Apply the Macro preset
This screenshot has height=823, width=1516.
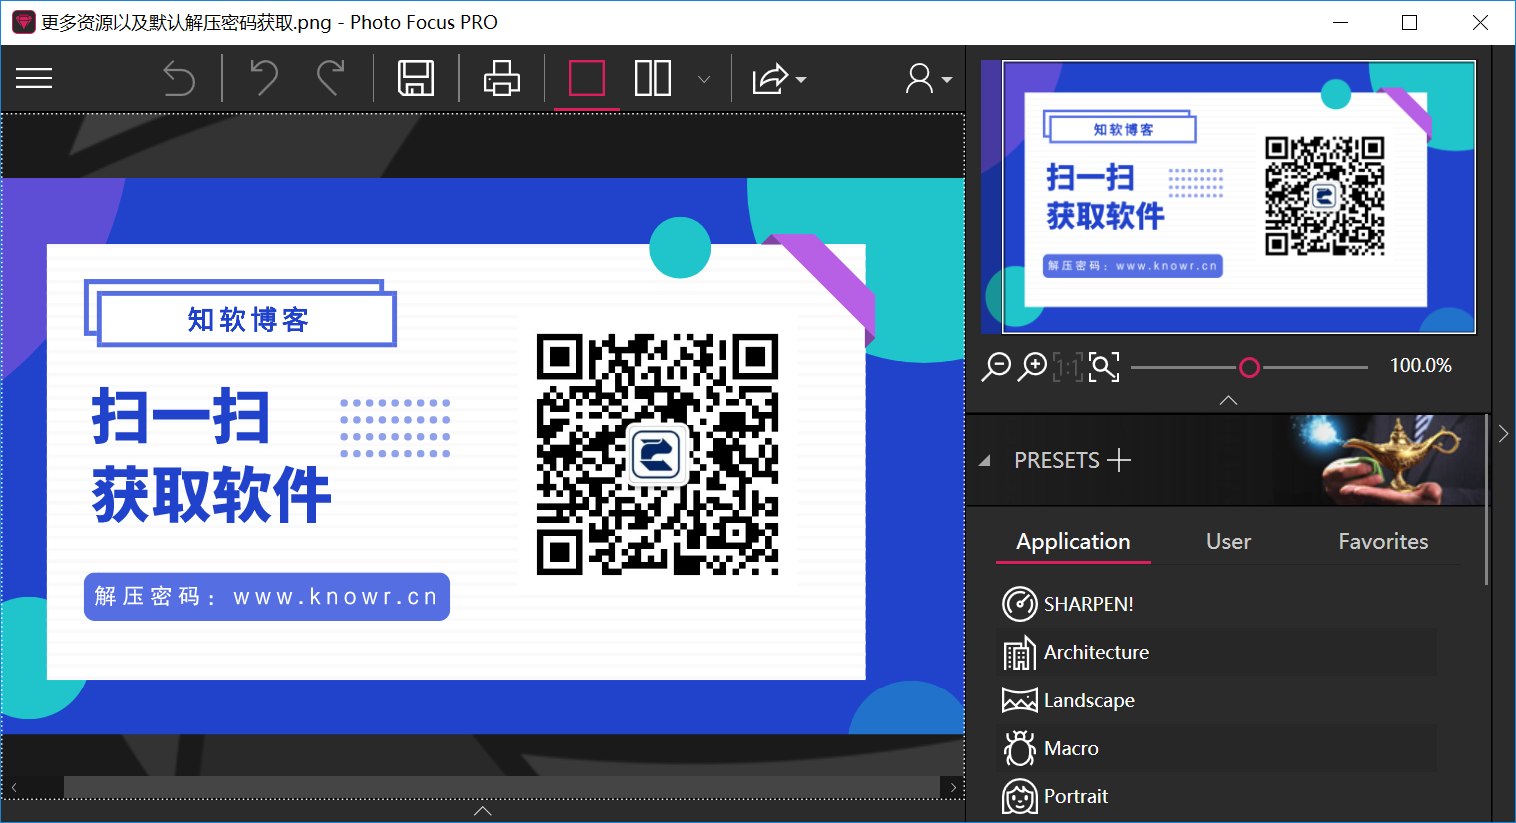click(1218, 748)
